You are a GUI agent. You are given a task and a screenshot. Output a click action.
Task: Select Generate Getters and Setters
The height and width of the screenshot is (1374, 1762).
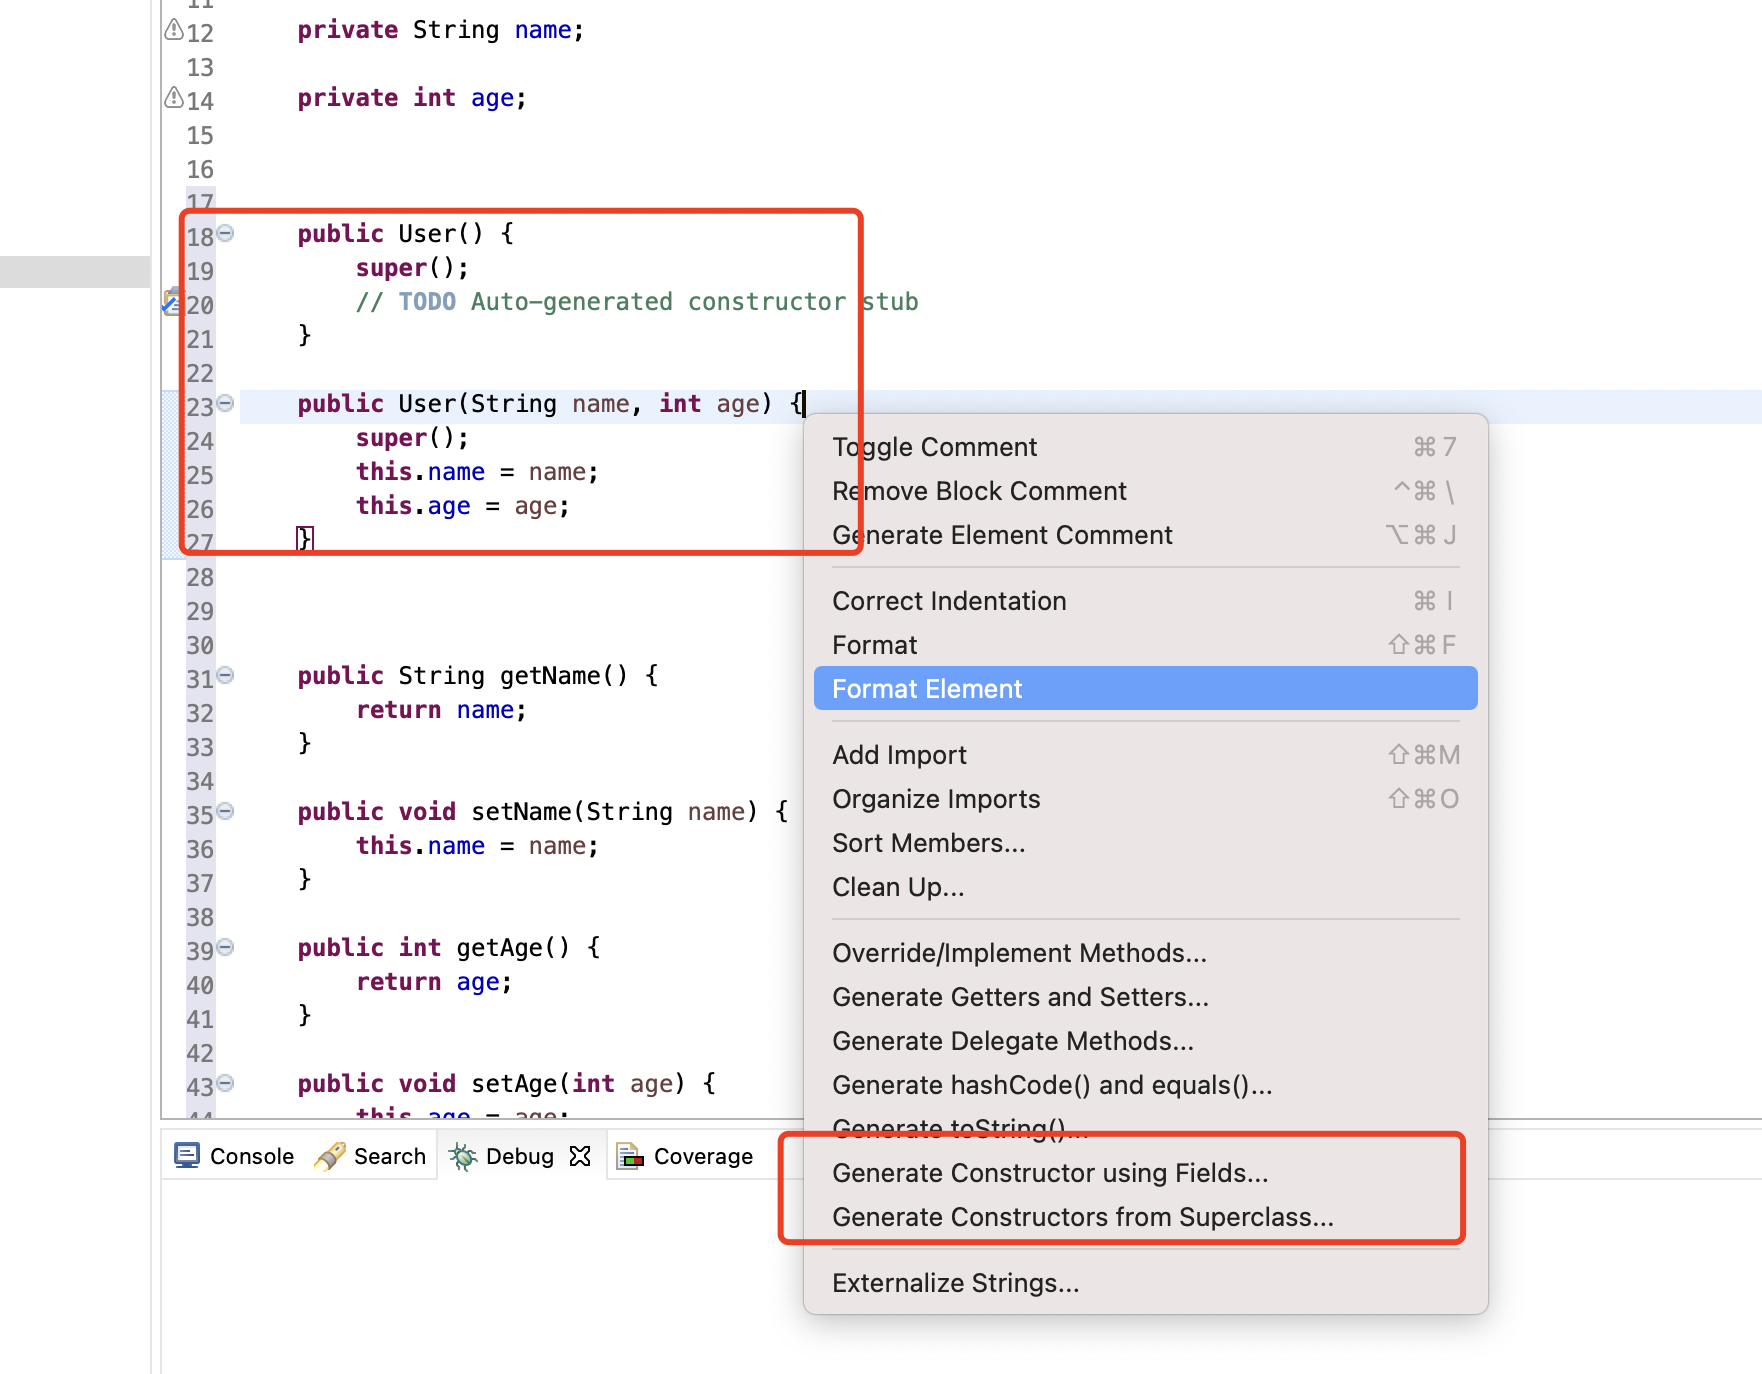point(1145,997)
